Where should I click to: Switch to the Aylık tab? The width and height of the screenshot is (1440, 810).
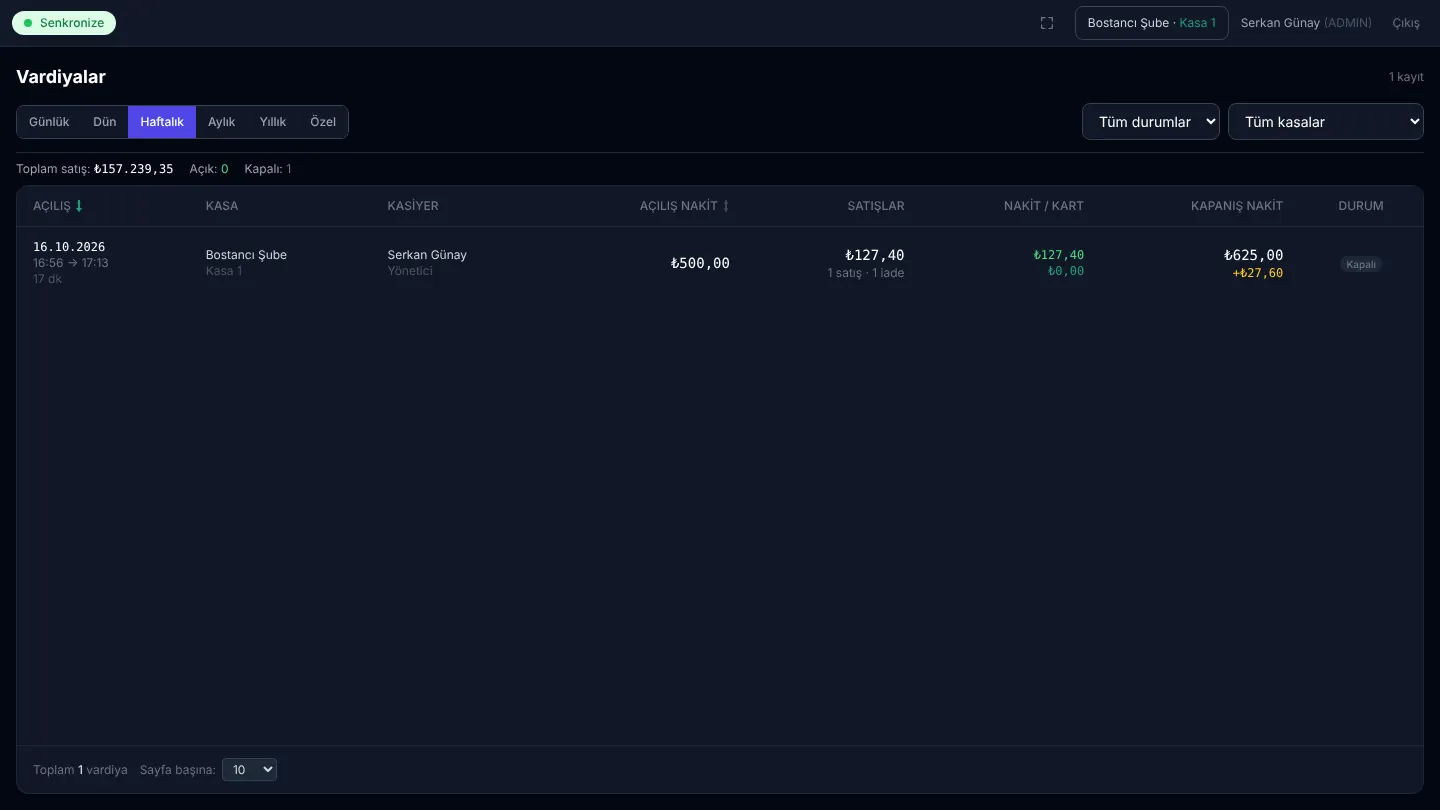pyautogui.click(x=222, y=122)
